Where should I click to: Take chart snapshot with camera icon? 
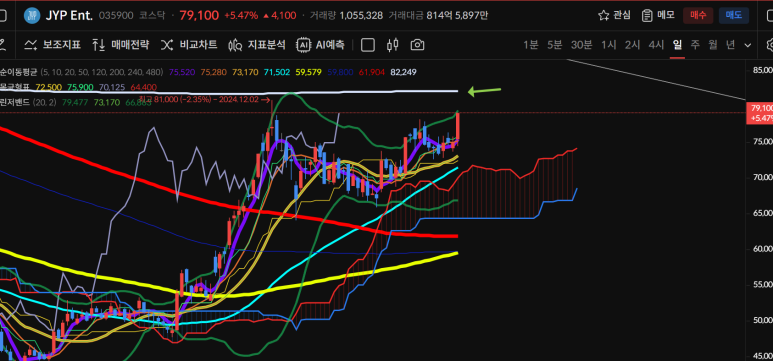(x=417, y=45)
